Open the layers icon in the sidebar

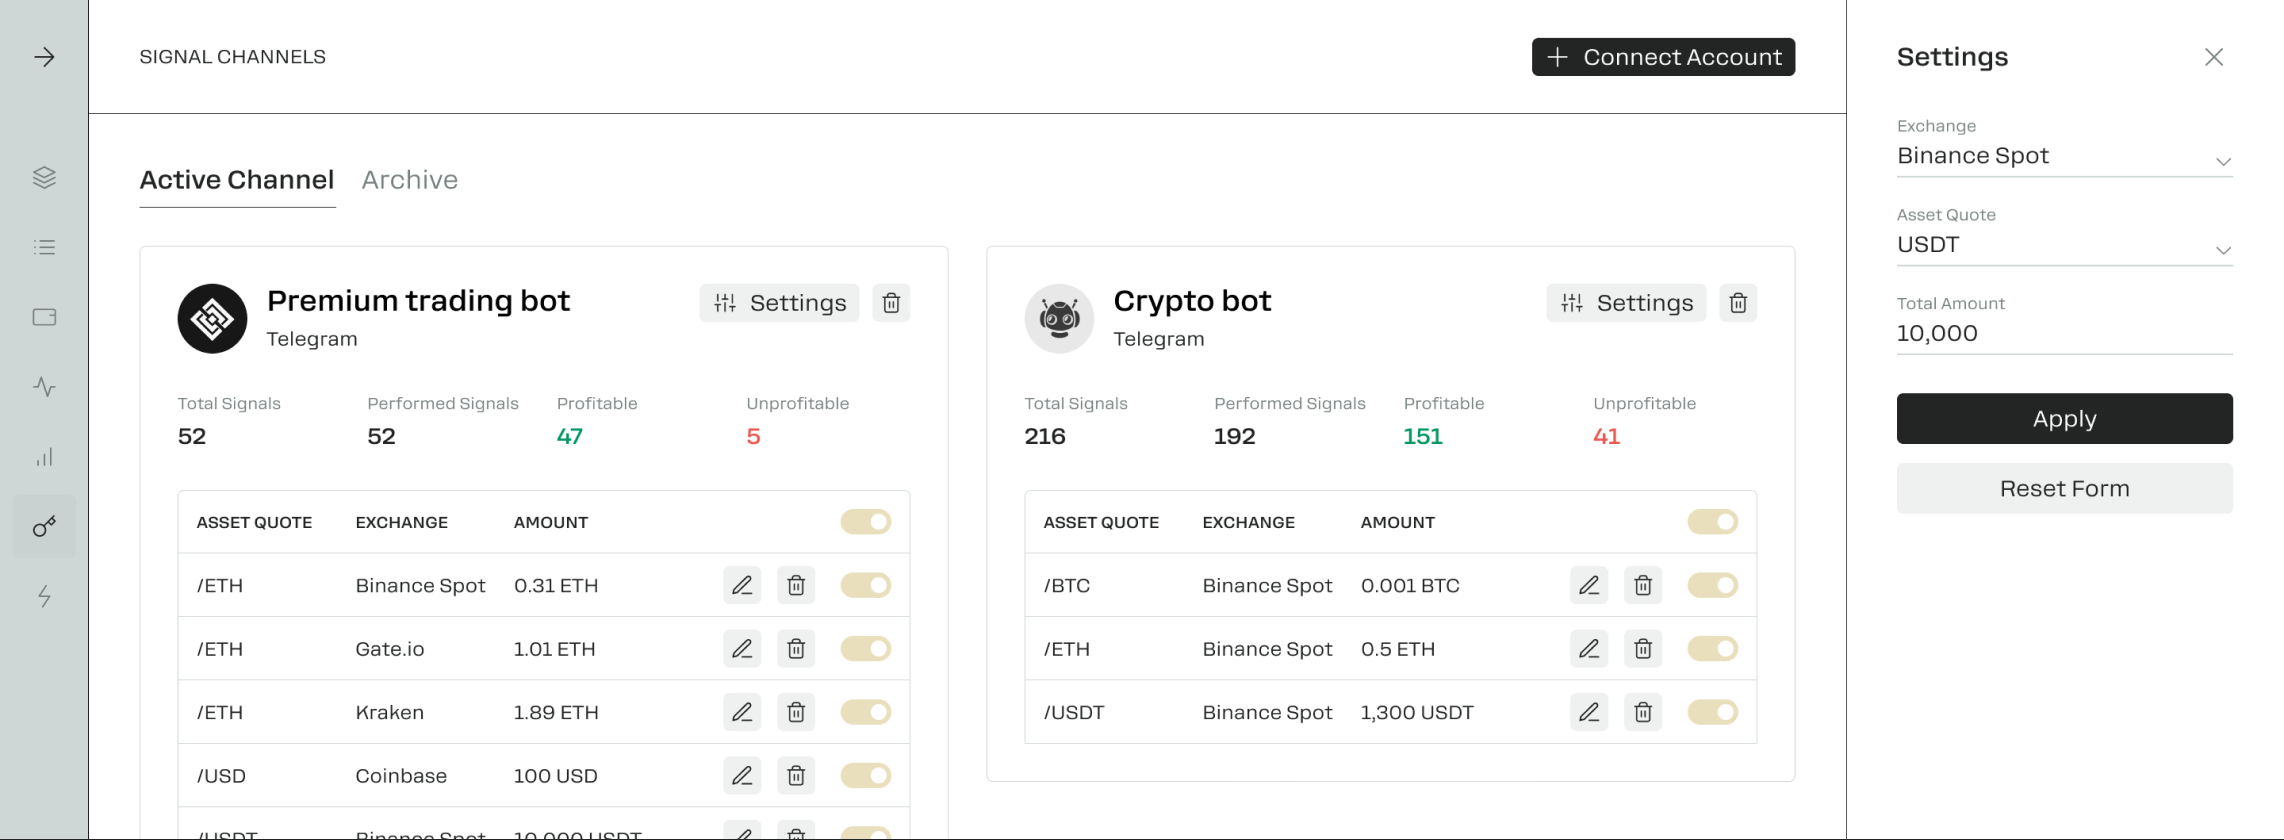click(x=44, y=177)
